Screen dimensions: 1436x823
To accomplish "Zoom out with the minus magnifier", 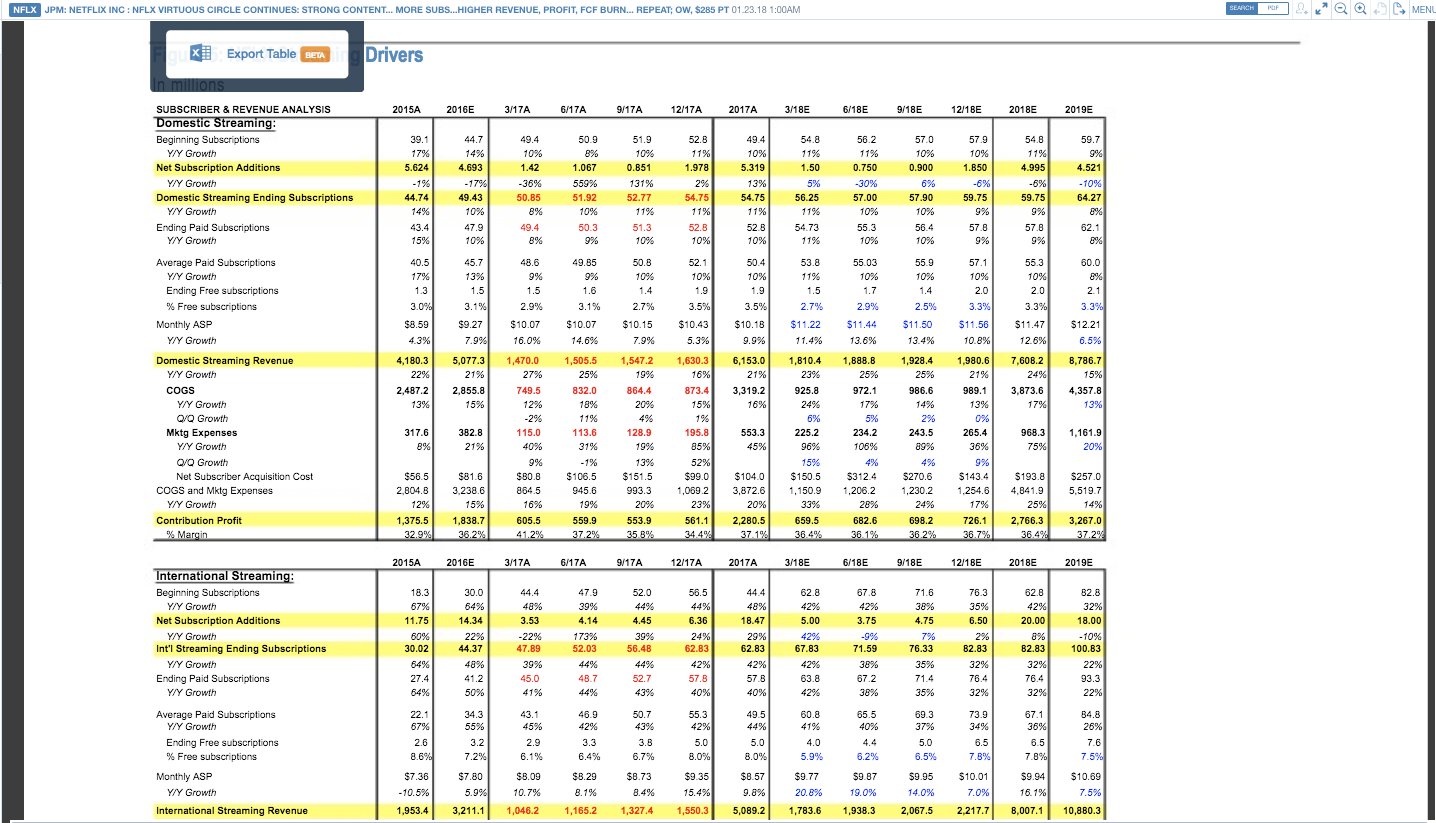I will pos(1341,9).
